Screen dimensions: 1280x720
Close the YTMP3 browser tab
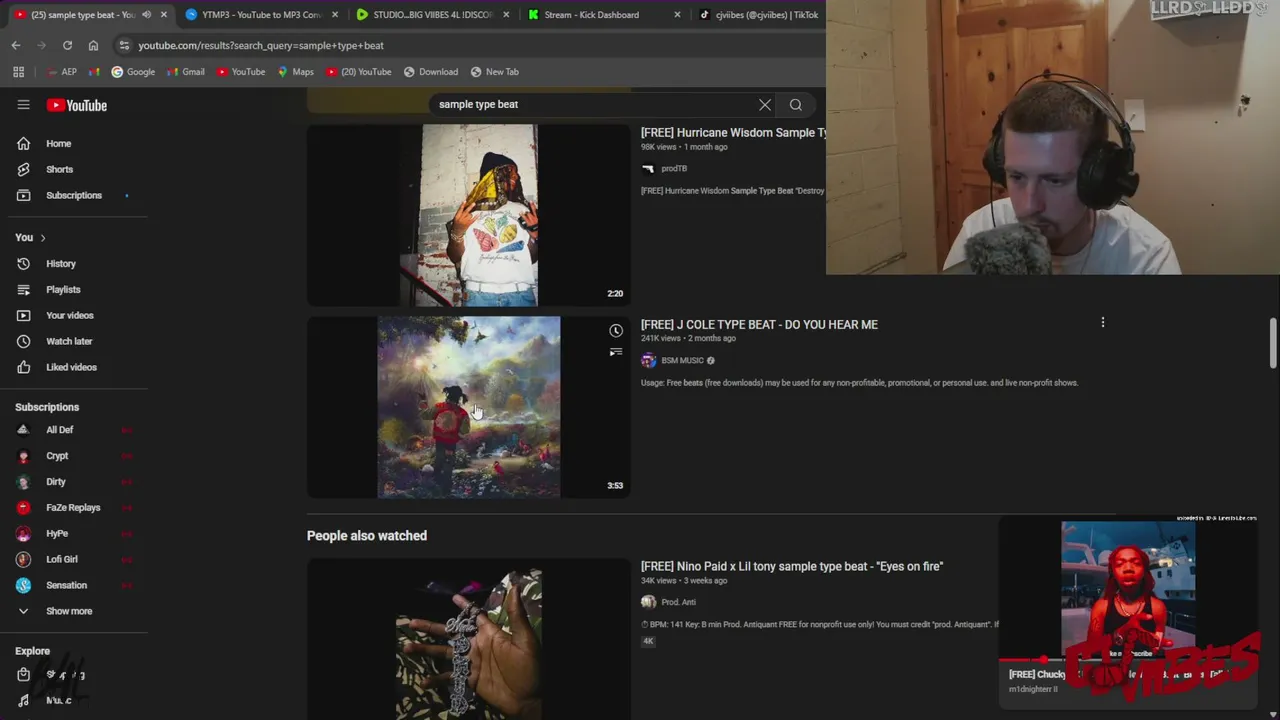335,15
